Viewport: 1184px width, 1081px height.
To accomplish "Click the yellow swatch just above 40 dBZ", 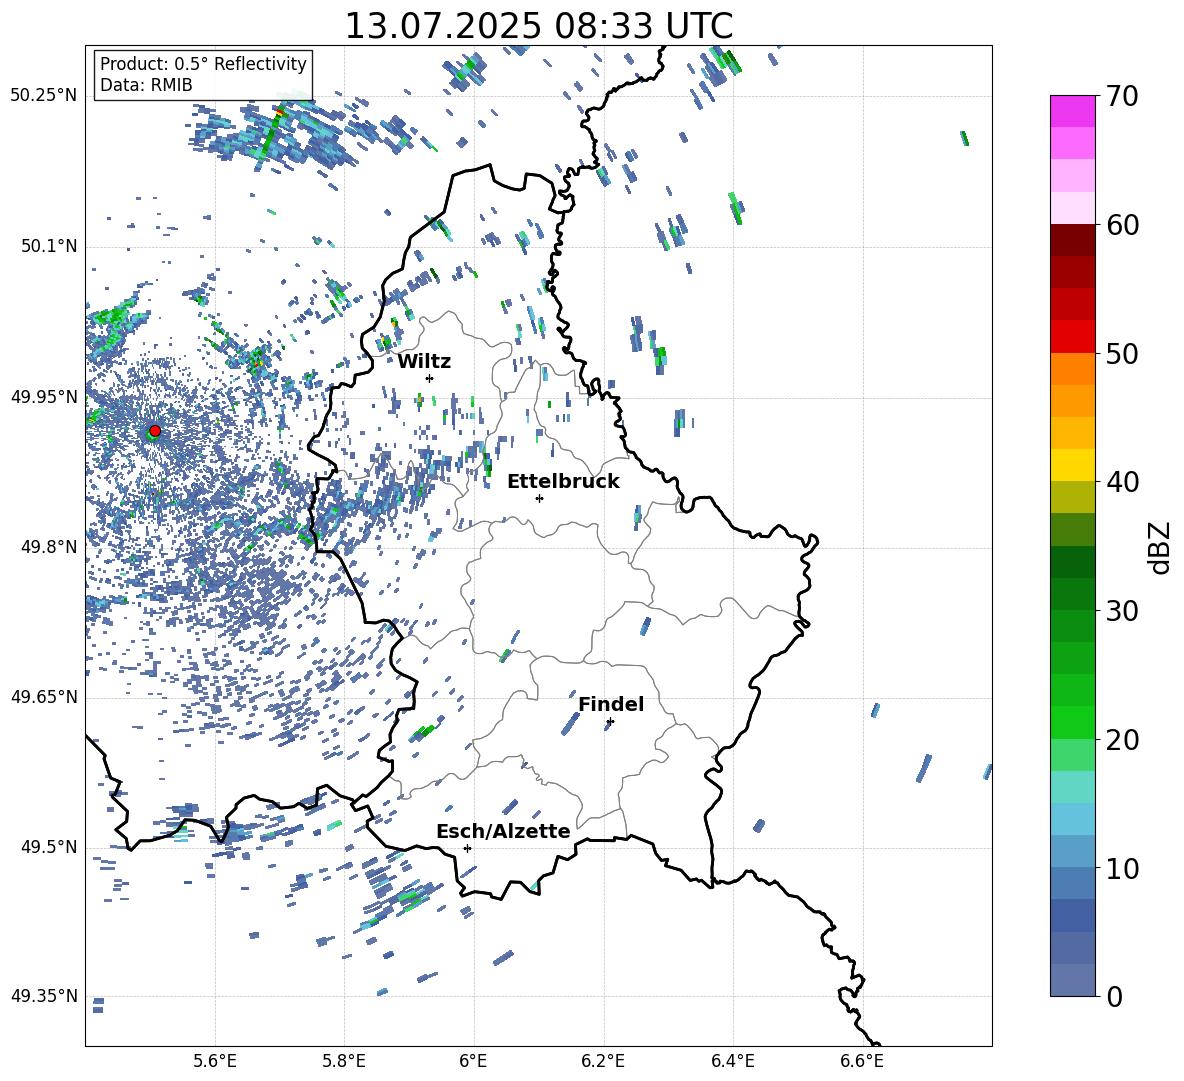I will pyautogui.click(x=1072, y=465).
